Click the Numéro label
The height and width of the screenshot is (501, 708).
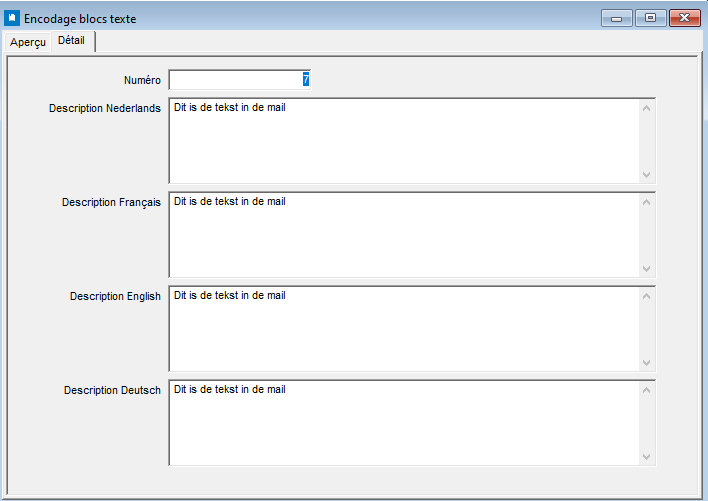142,80
